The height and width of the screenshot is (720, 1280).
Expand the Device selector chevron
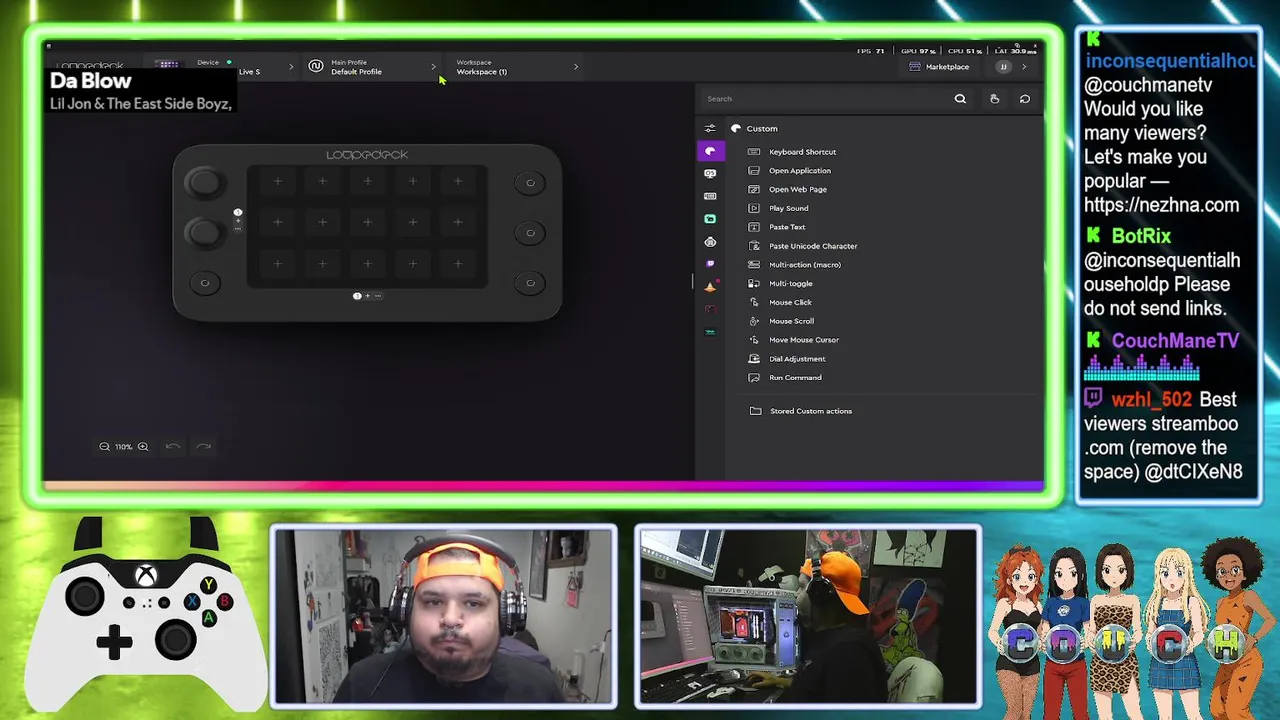291,67
